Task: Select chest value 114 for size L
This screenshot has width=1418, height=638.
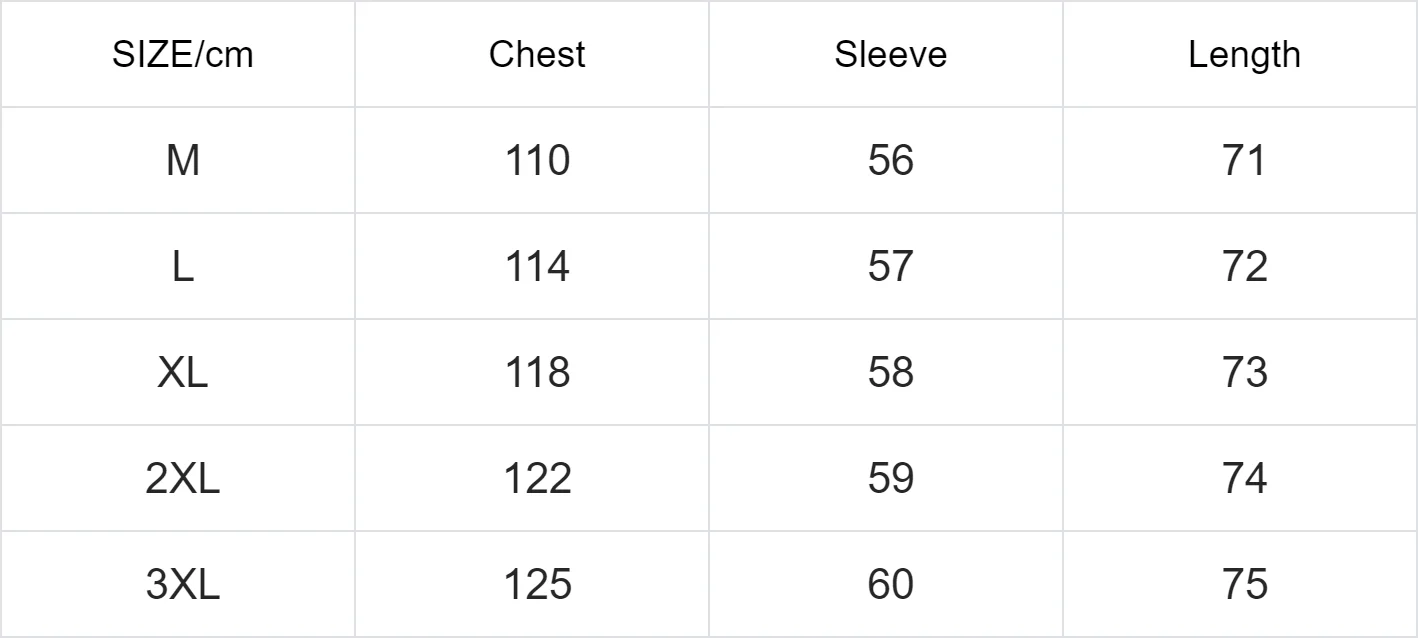Action: (x=537, y=266)
